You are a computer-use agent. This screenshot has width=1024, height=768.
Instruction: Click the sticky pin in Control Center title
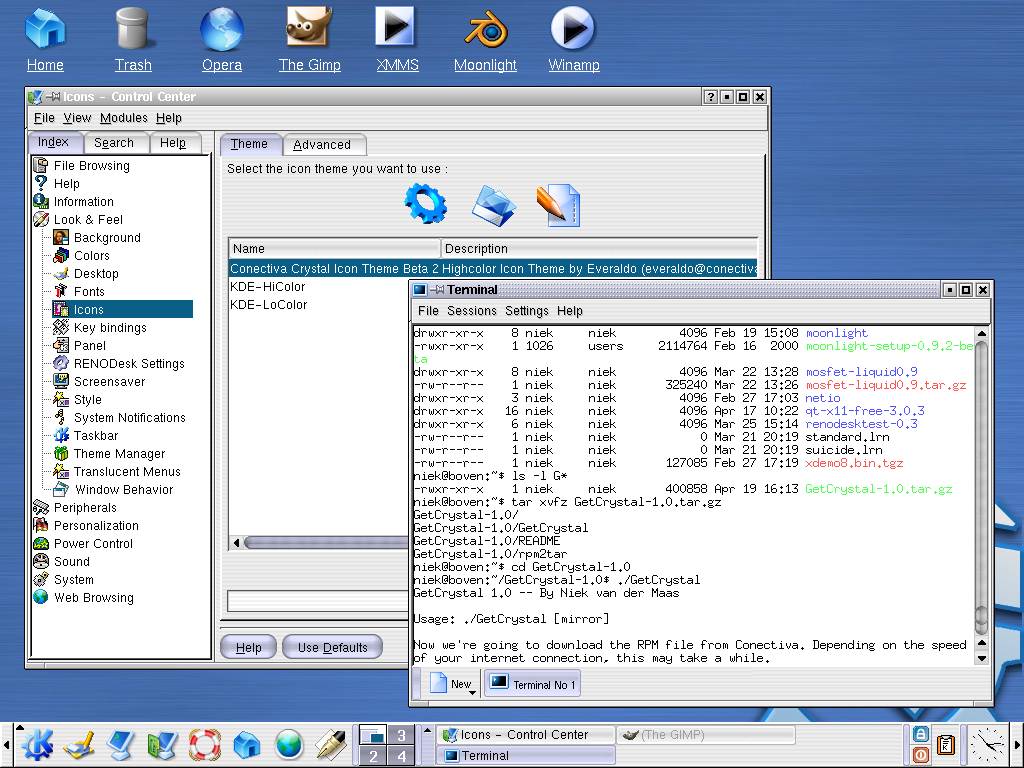[54, 97]
